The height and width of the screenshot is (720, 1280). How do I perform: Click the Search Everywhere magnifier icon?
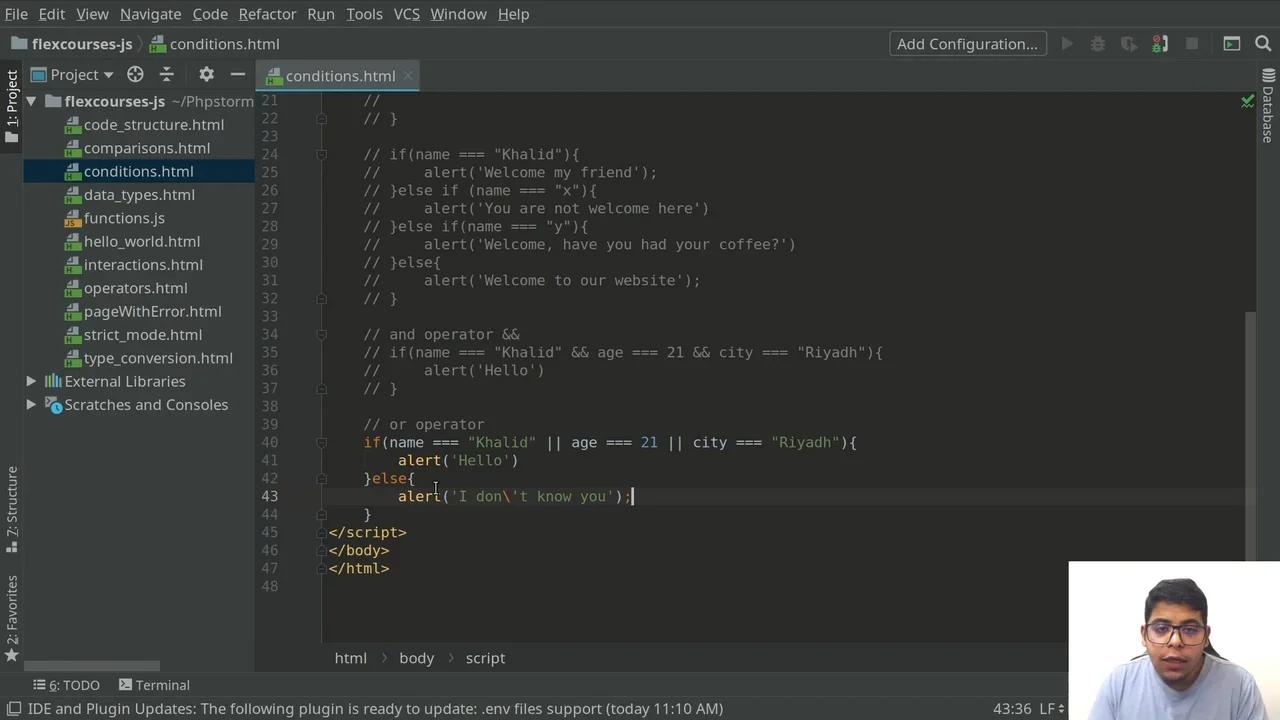pos(1263,44)
